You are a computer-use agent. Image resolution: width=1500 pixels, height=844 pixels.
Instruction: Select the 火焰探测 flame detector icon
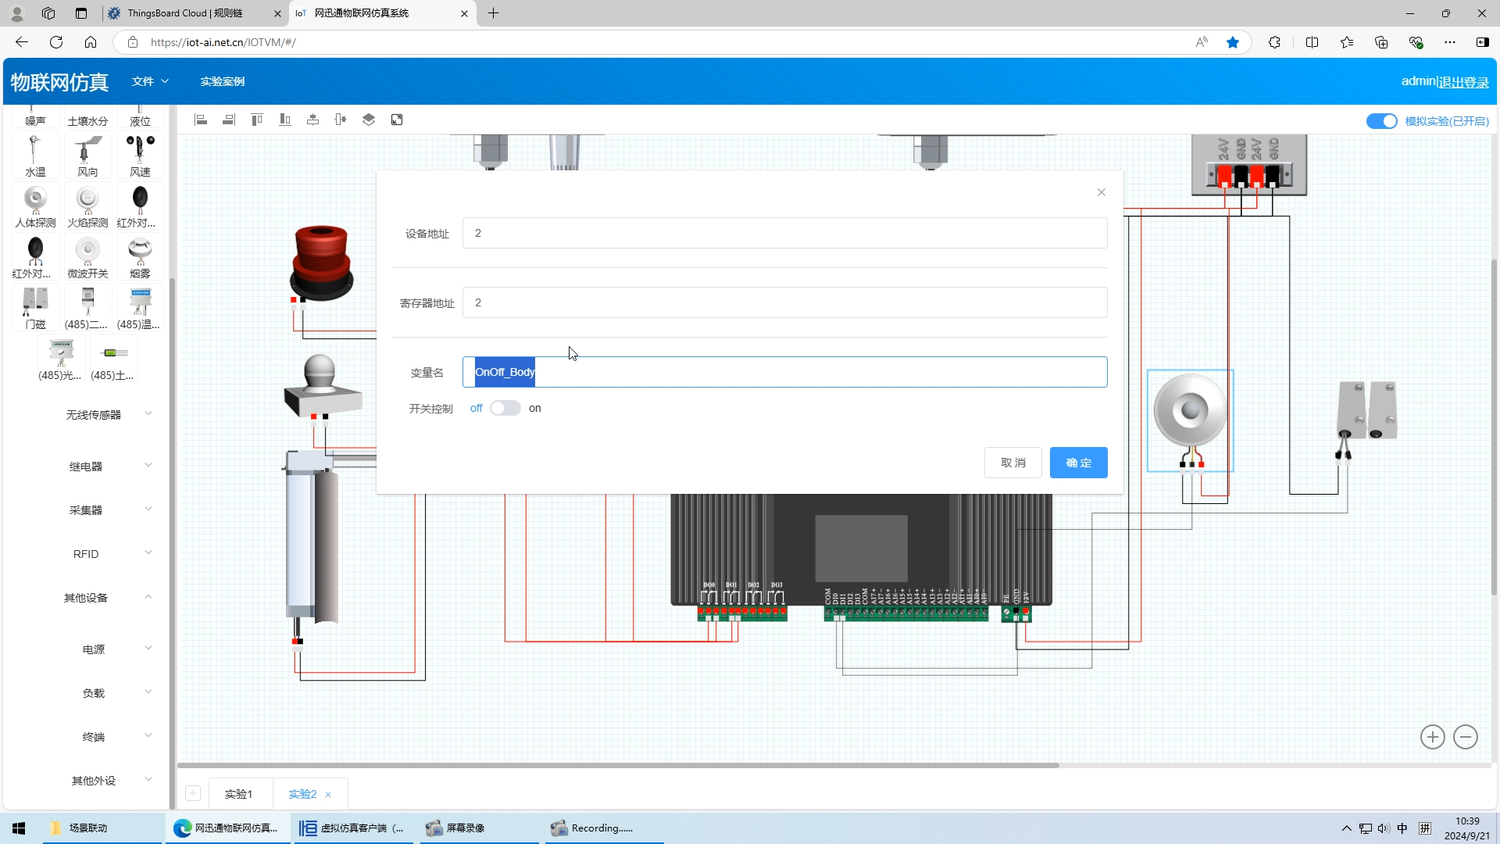point(87,206)
